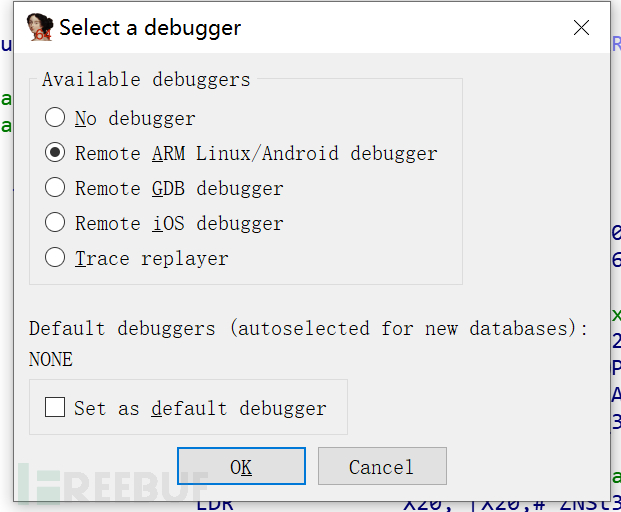The image size is (621, 512).
Task: Click the "Set as default debugger" label text
Action: 200,408
